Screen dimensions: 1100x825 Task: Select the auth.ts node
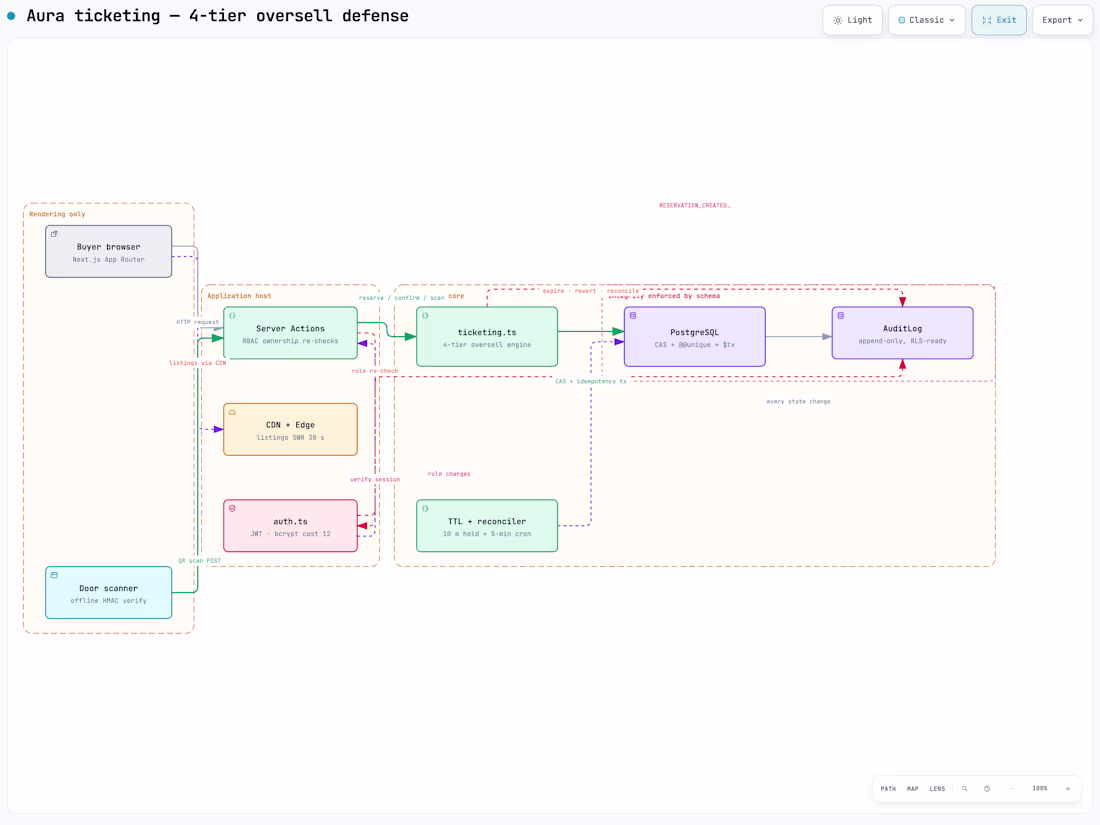click(x=290, y=526)
